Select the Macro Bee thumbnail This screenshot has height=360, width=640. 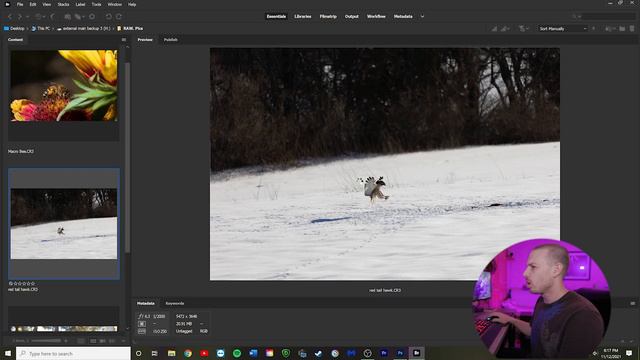64,85
